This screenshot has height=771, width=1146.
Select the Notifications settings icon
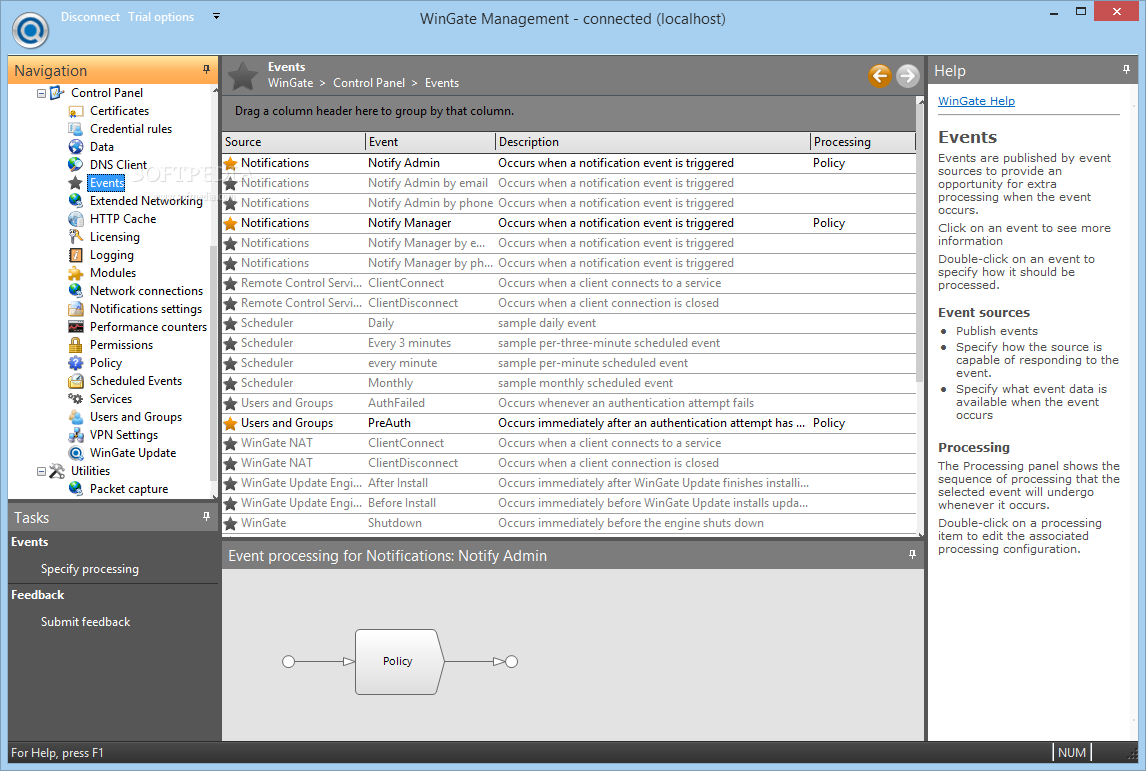click(75, 309)
